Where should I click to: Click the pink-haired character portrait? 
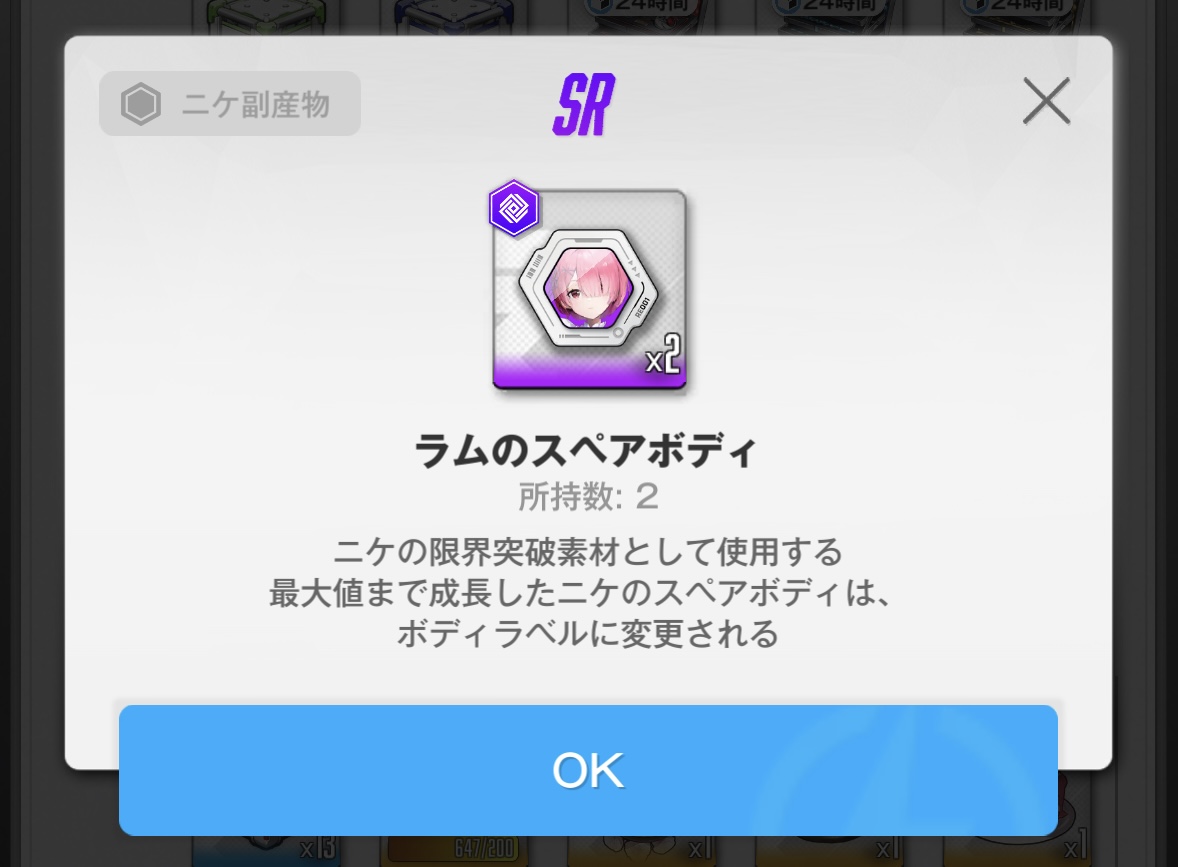tap(588, 287)
